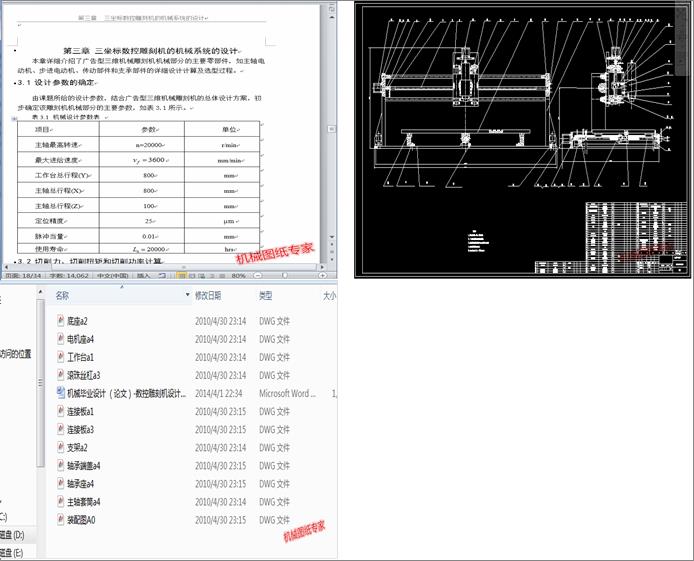
Task: Sort files by 大小 column header
Action: 329,296
